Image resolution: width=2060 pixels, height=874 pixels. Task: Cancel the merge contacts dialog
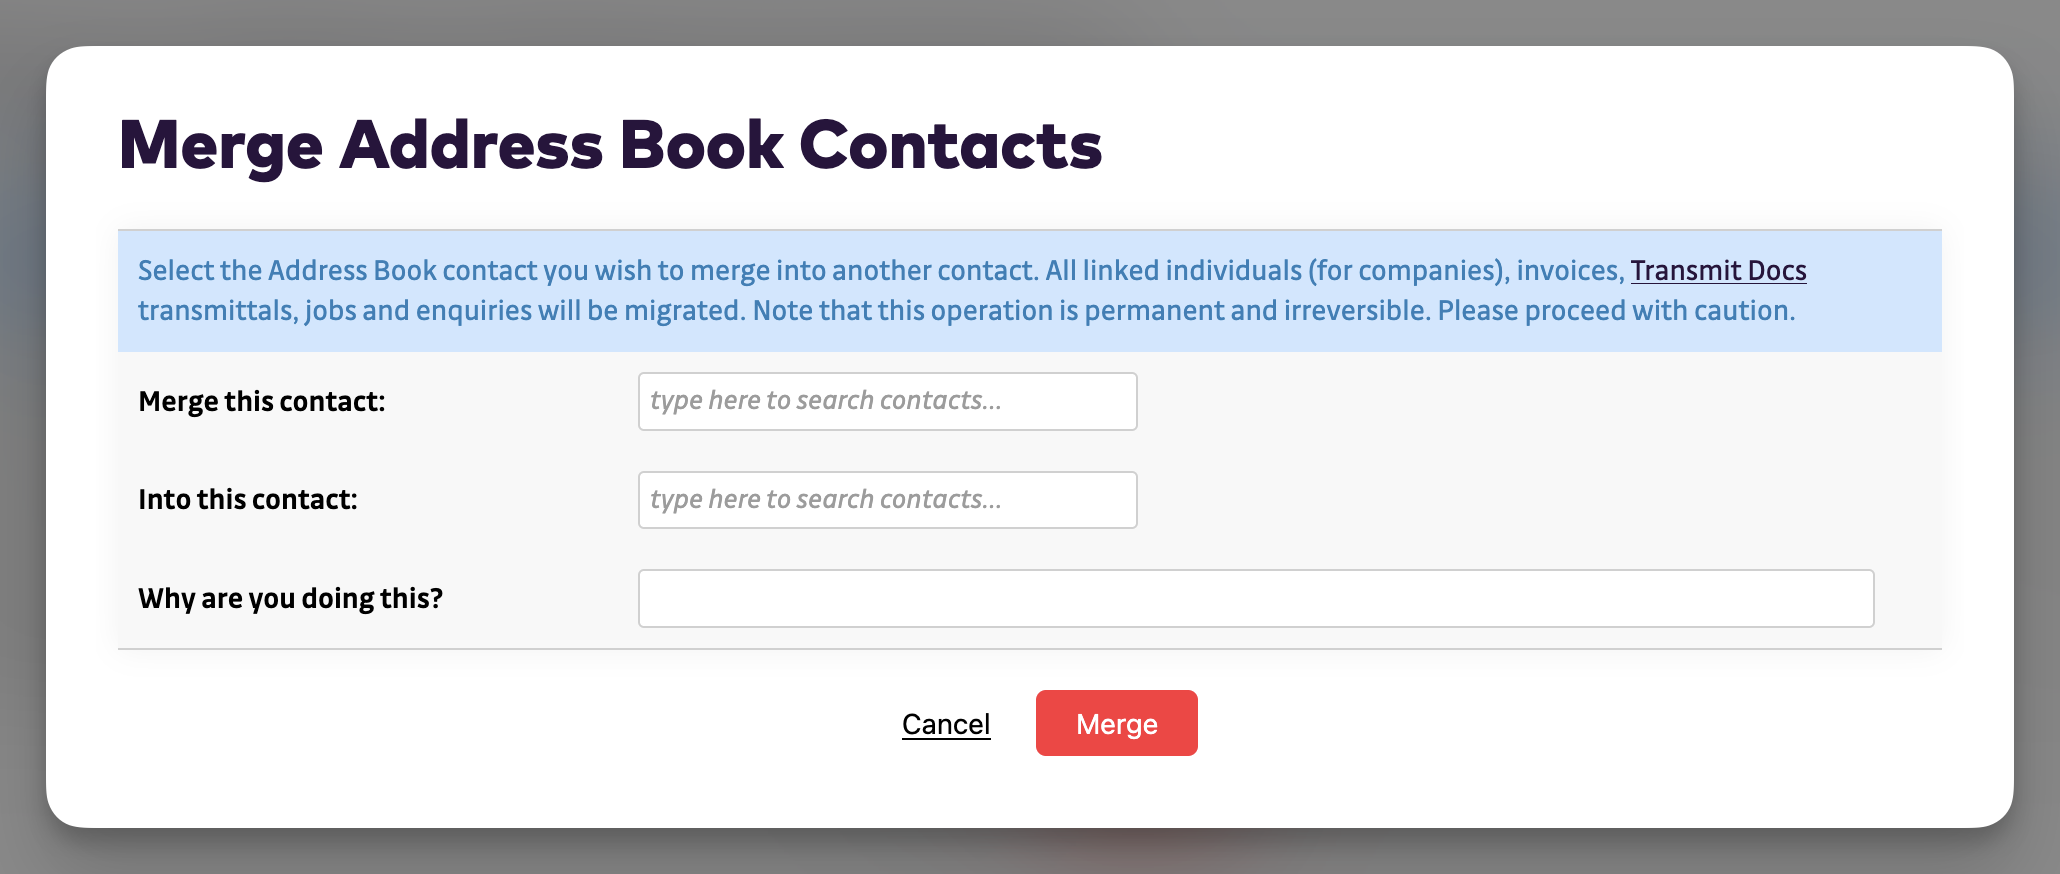click(x=945, y=724)
